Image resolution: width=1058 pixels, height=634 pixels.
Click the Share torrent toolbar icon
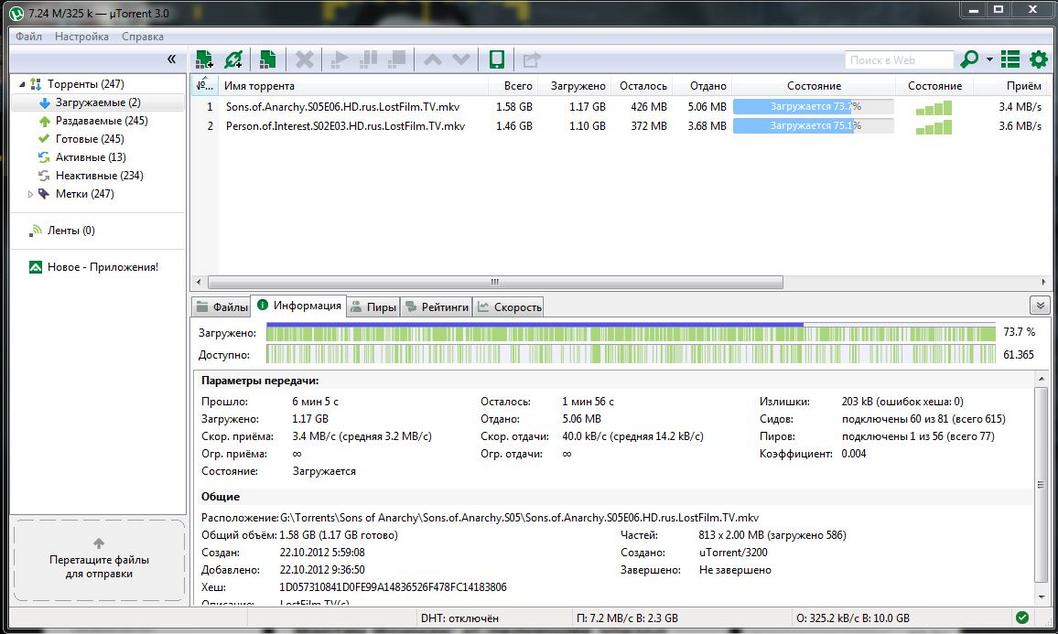coord(532,60)
